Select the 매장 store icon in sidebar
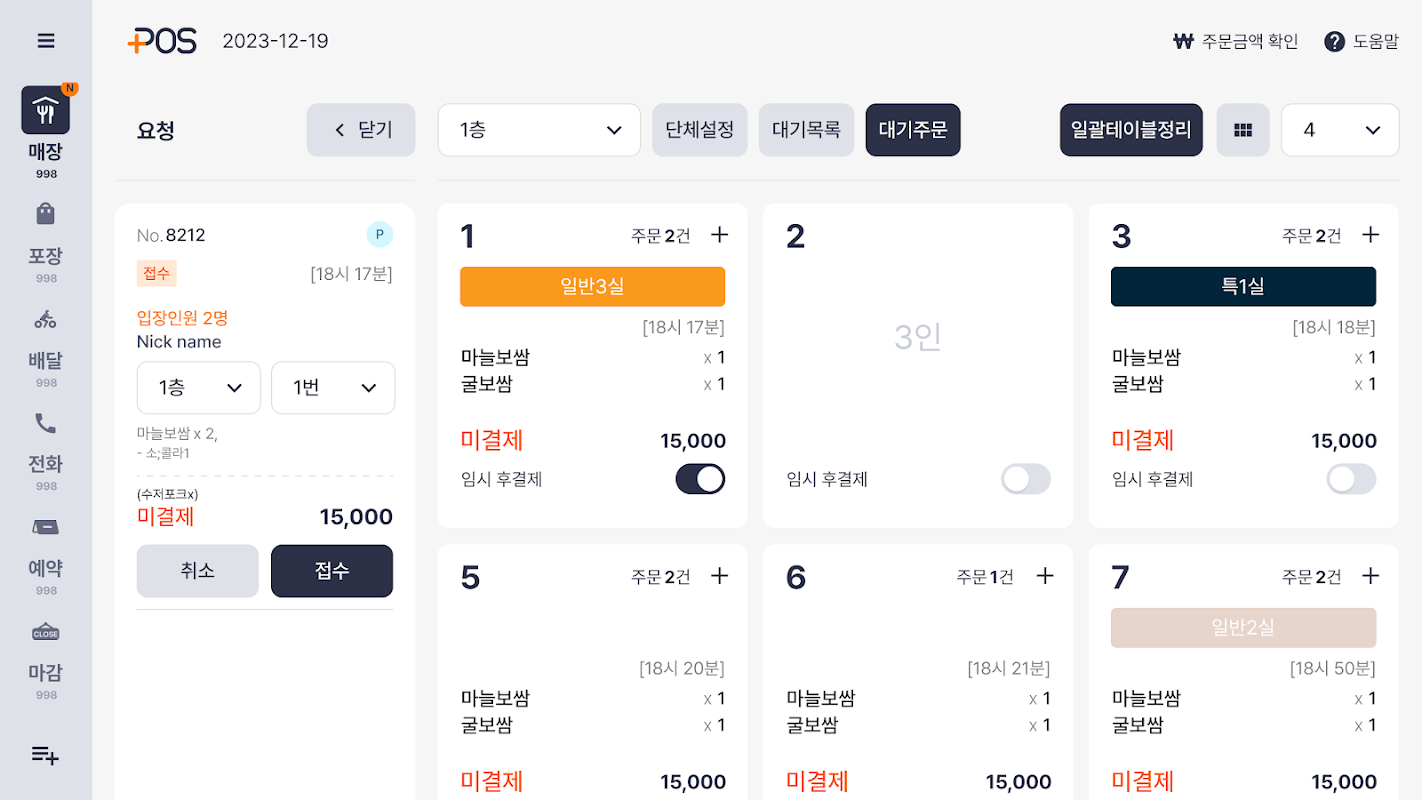This screenshot has width=1422, height=800. point(46,110)
